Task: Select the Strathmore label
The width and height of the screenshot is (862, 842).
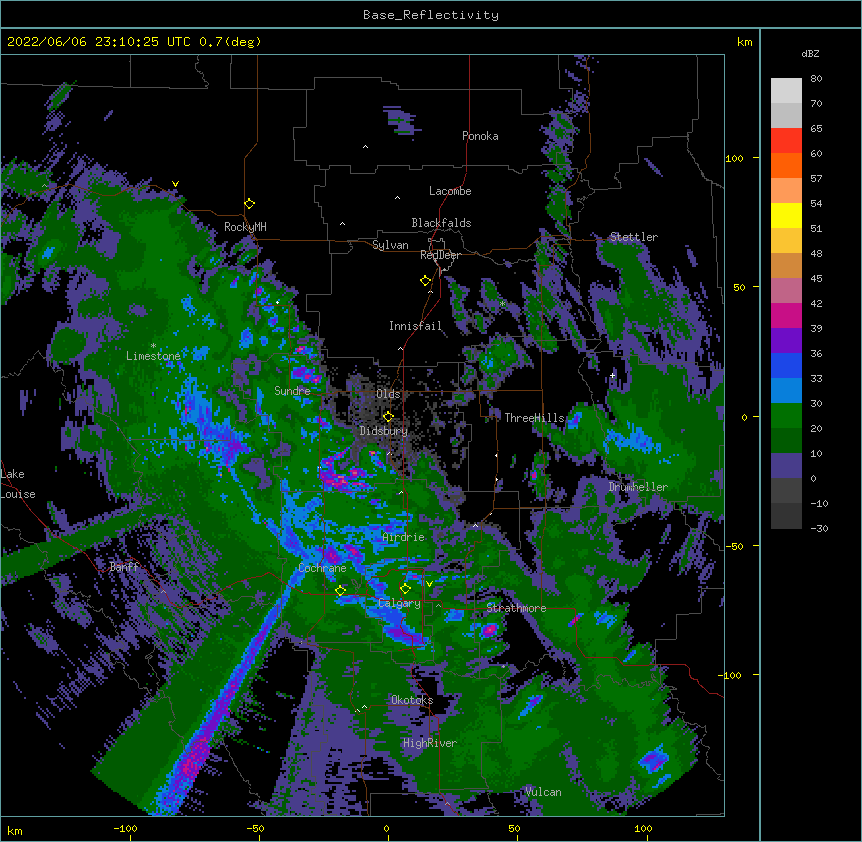Action: (516, 608)
